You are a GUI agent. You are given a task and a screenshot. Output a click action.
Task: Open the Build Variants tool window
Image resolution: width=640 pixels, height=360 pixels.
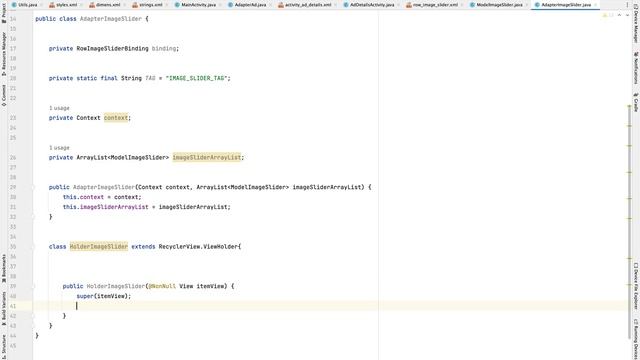point(4,308)
